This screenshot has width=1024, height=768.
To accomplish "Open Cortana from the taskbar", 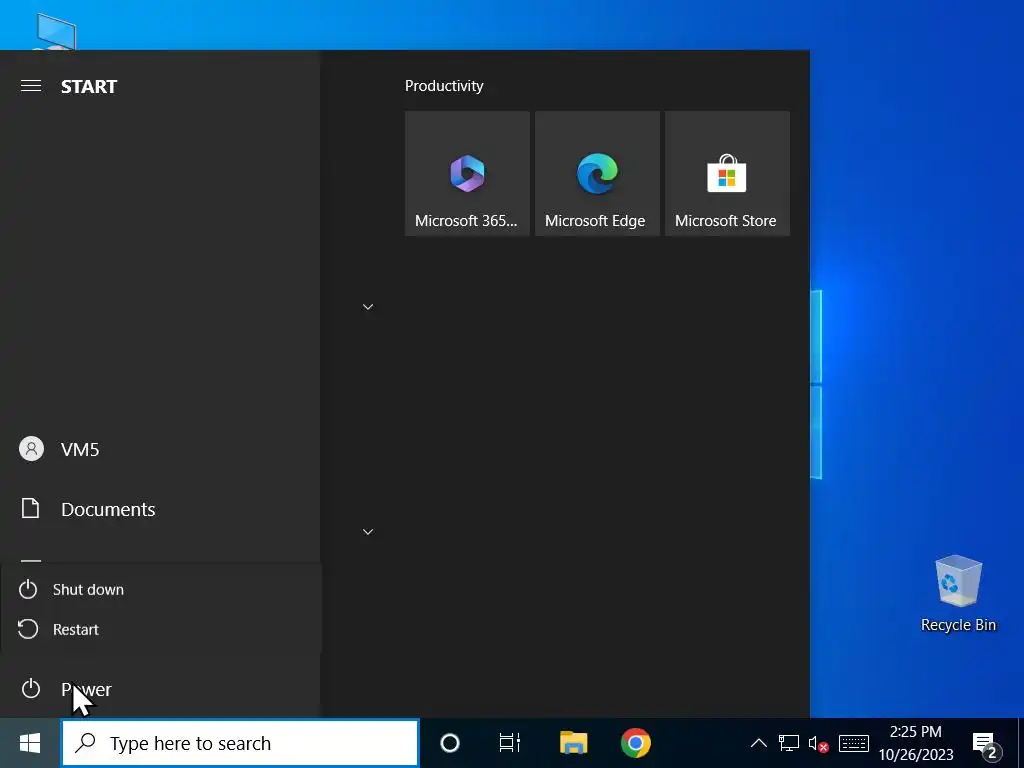I will pos(450,743).
